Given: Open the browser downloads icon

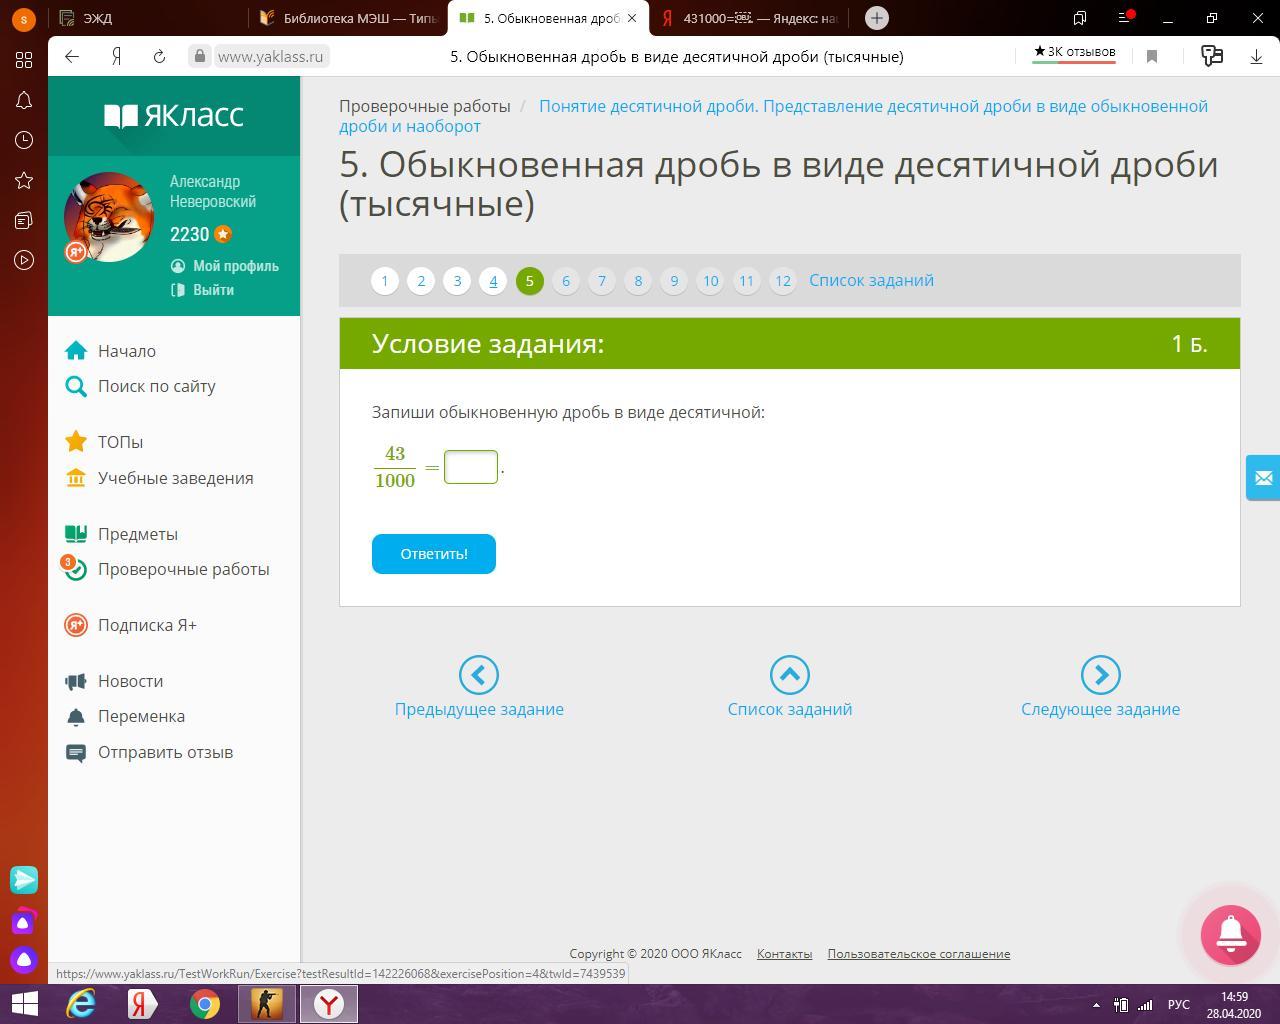Looking at the screenshot, I should pos(1256,57).
